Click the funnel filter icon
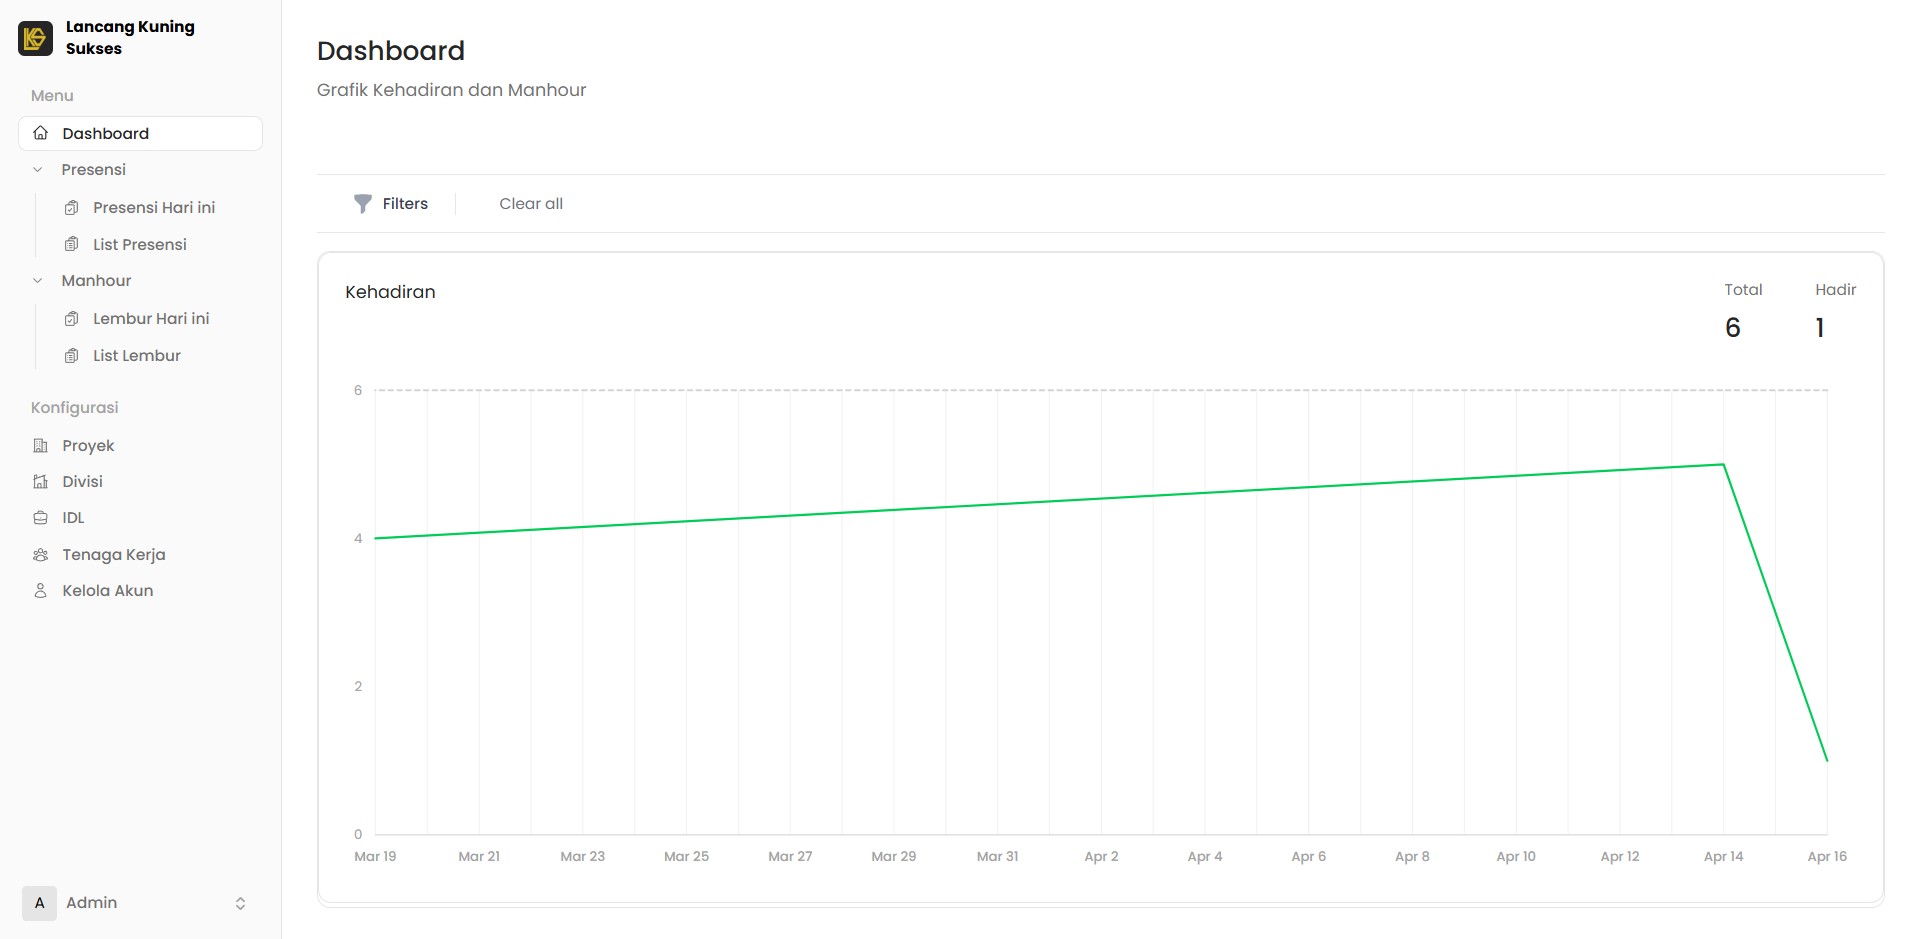 pos(363,204)
